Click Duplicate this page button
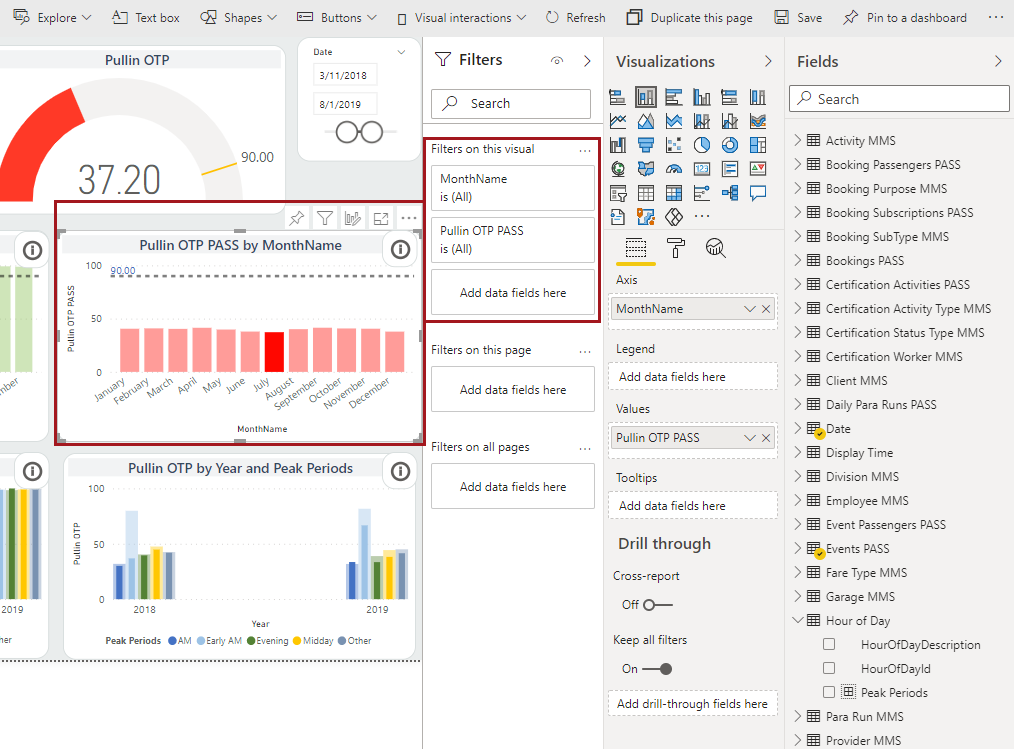The width and height of the screenshot is (1014, 749). [x=689, y=18]
